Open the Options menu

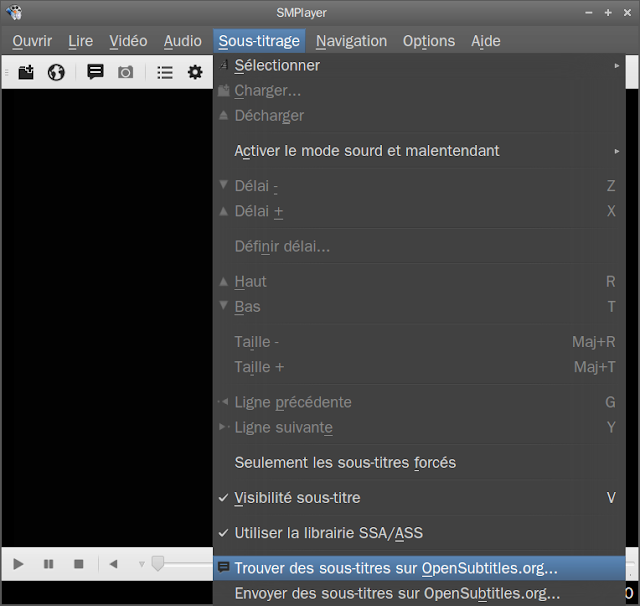[429, 41]
